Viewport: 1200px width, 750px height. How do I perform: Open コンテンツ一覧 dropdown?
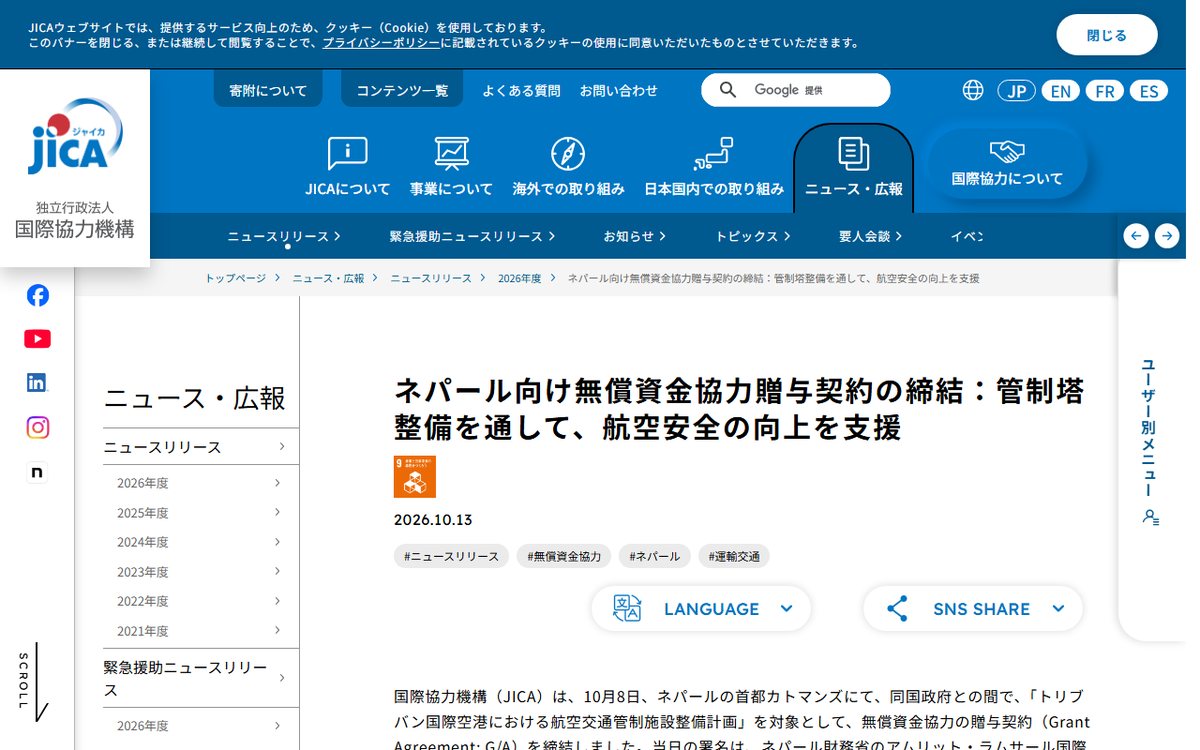(x=403, y=89)
